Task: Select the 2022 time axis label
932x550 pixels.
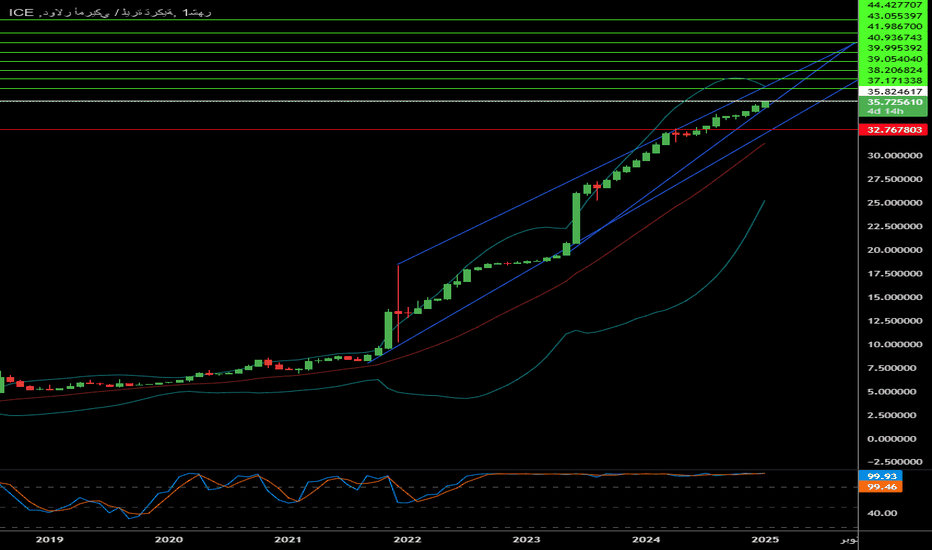Action: click(x=407, y=540)
